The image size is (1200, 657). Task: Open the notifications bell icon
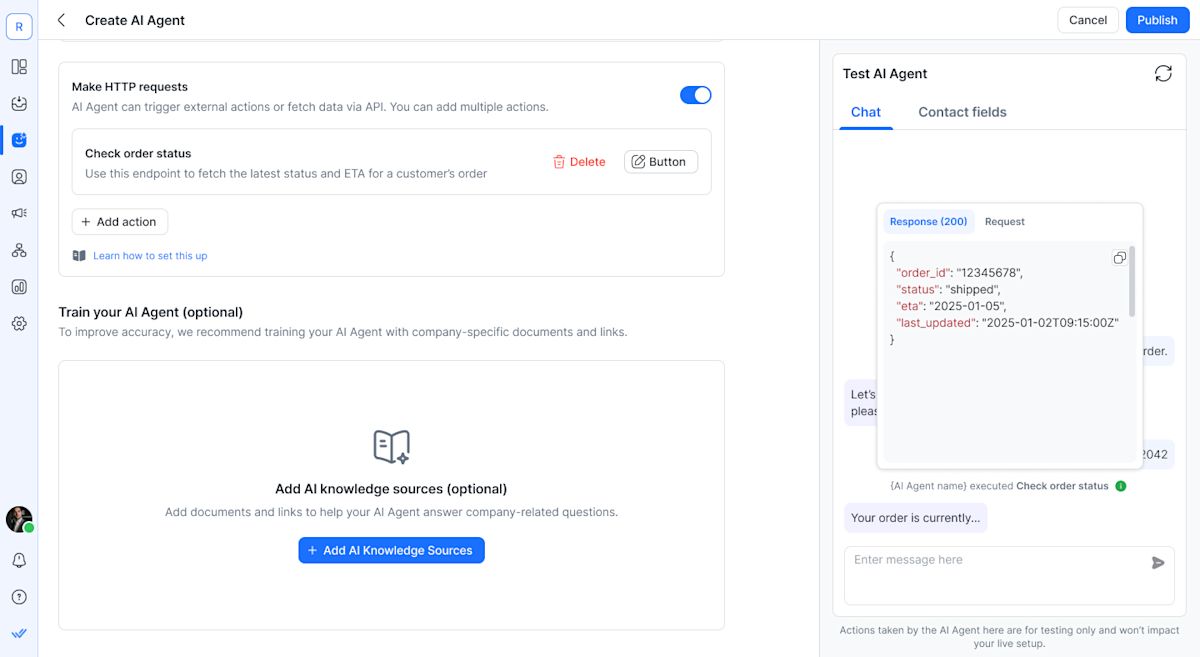click(x=19, y=560)
